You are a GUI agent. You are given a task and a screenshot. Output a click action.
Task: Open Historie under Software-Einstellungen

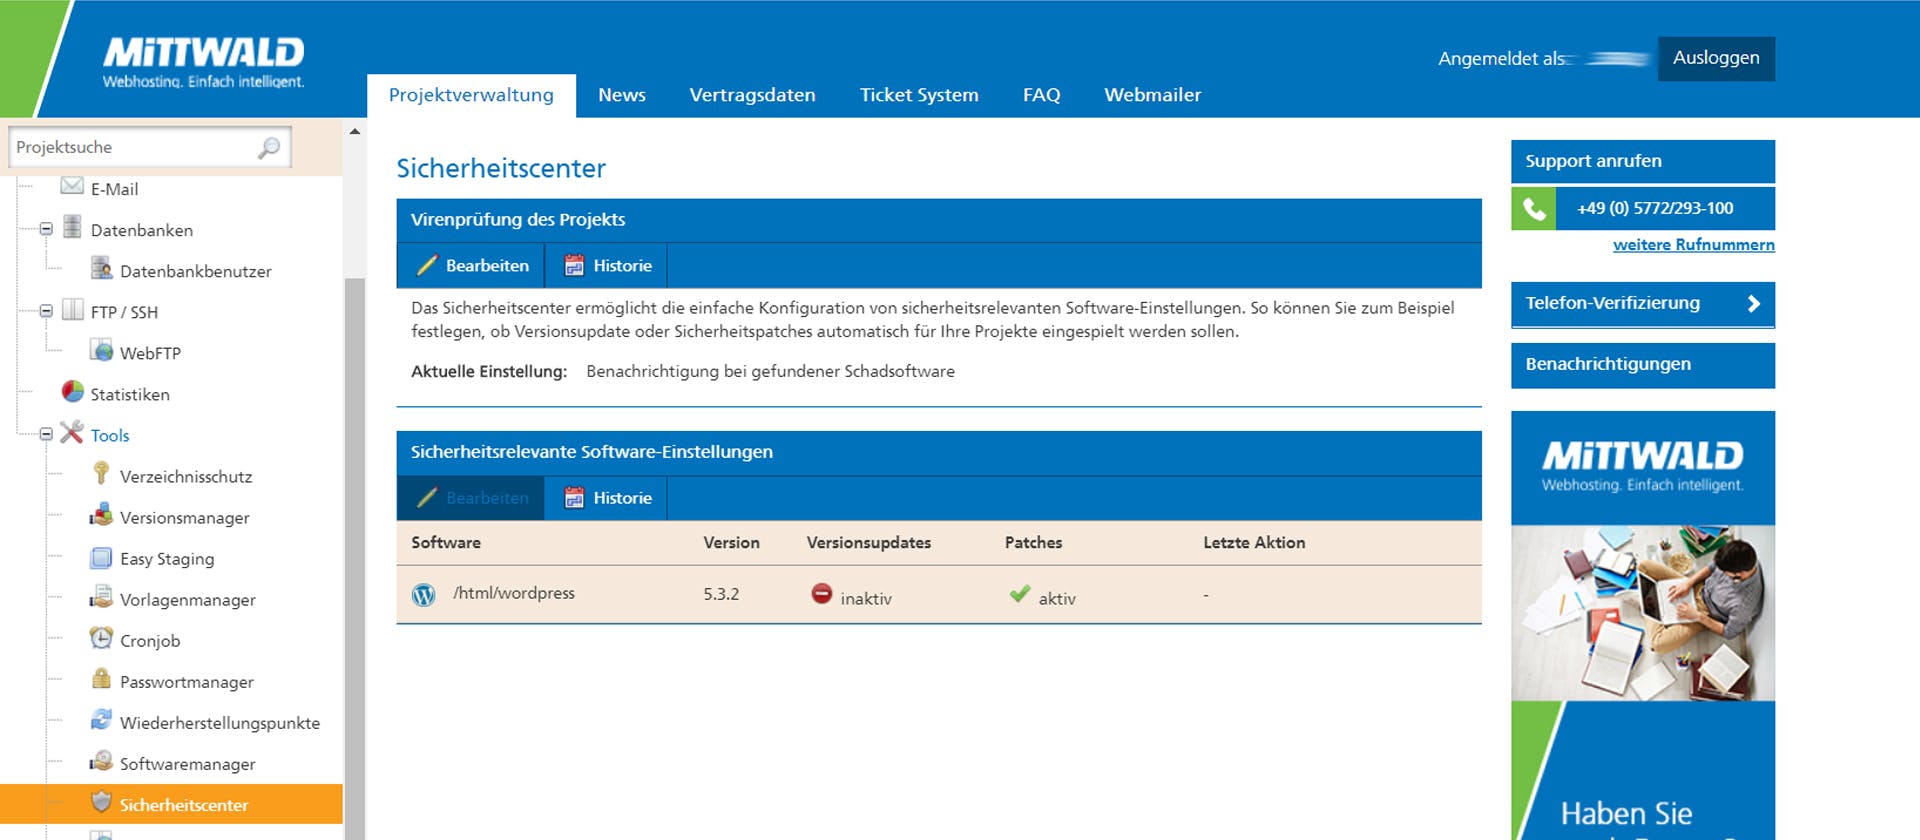[x=607, y=498]
